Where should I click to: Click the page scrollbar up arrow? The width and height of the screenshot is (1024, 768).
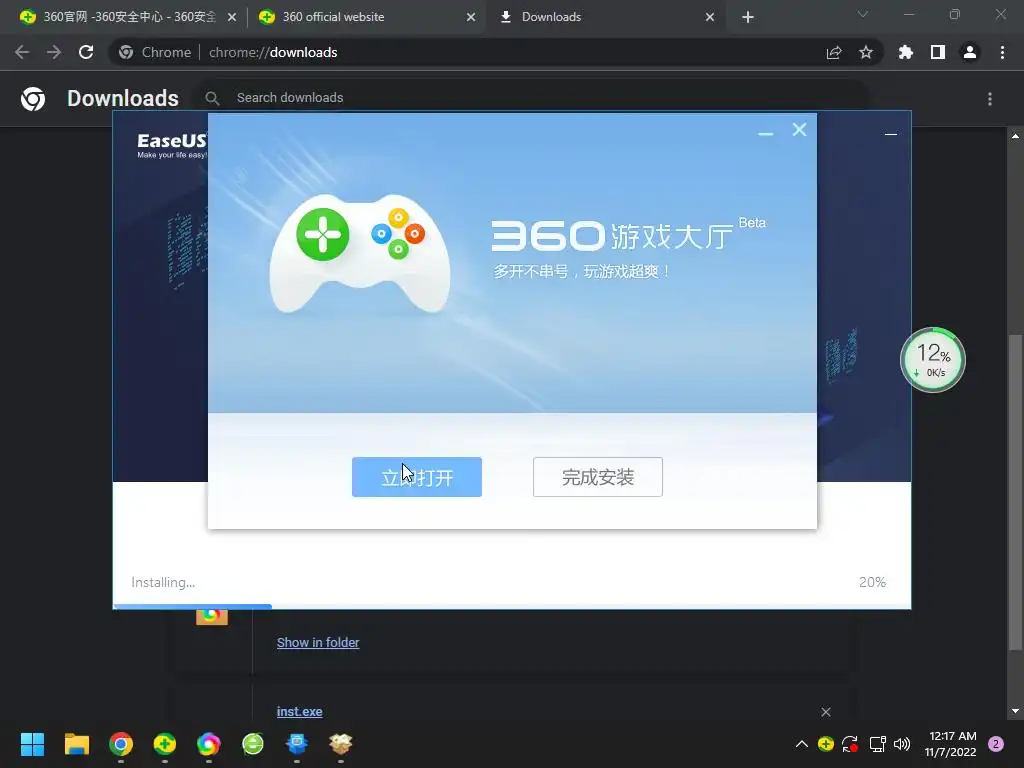tap(1015, 136)
